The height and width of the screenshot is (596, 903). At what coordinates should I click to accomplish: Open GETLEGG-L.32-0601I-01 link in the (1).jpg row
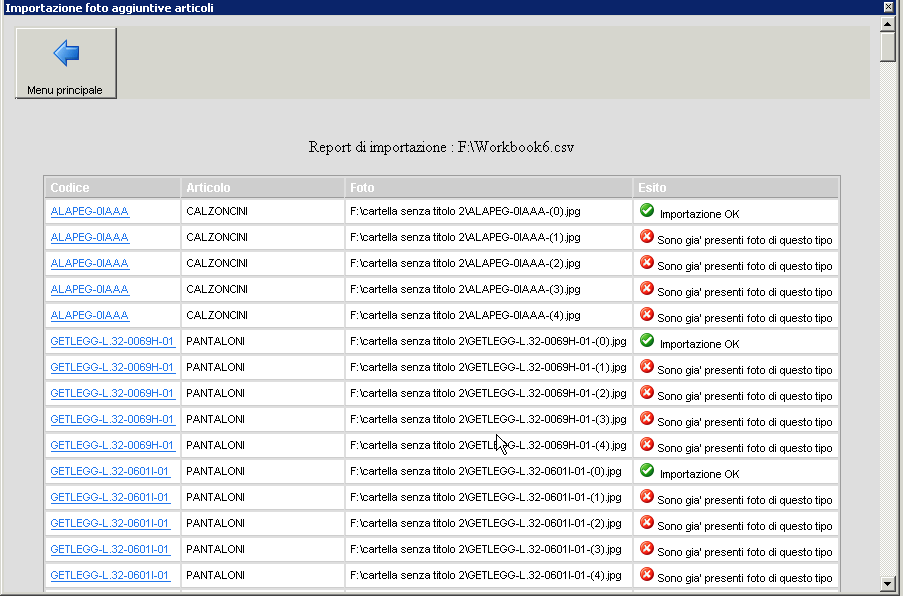coord(110,498)
